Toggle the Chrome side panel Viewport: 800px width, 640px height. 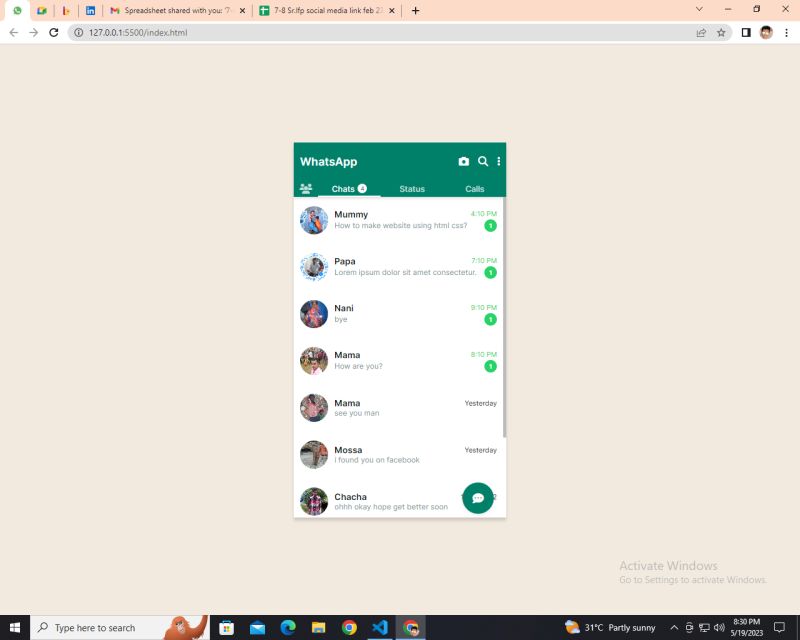point(746,33)
